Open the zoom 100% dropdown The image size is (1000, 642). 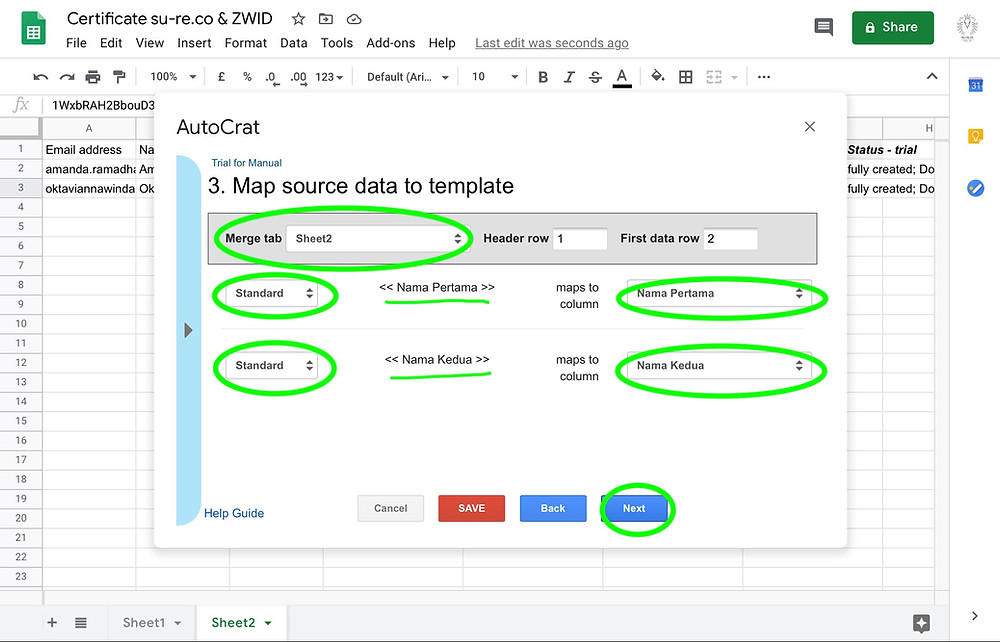[x=173, y=77]
